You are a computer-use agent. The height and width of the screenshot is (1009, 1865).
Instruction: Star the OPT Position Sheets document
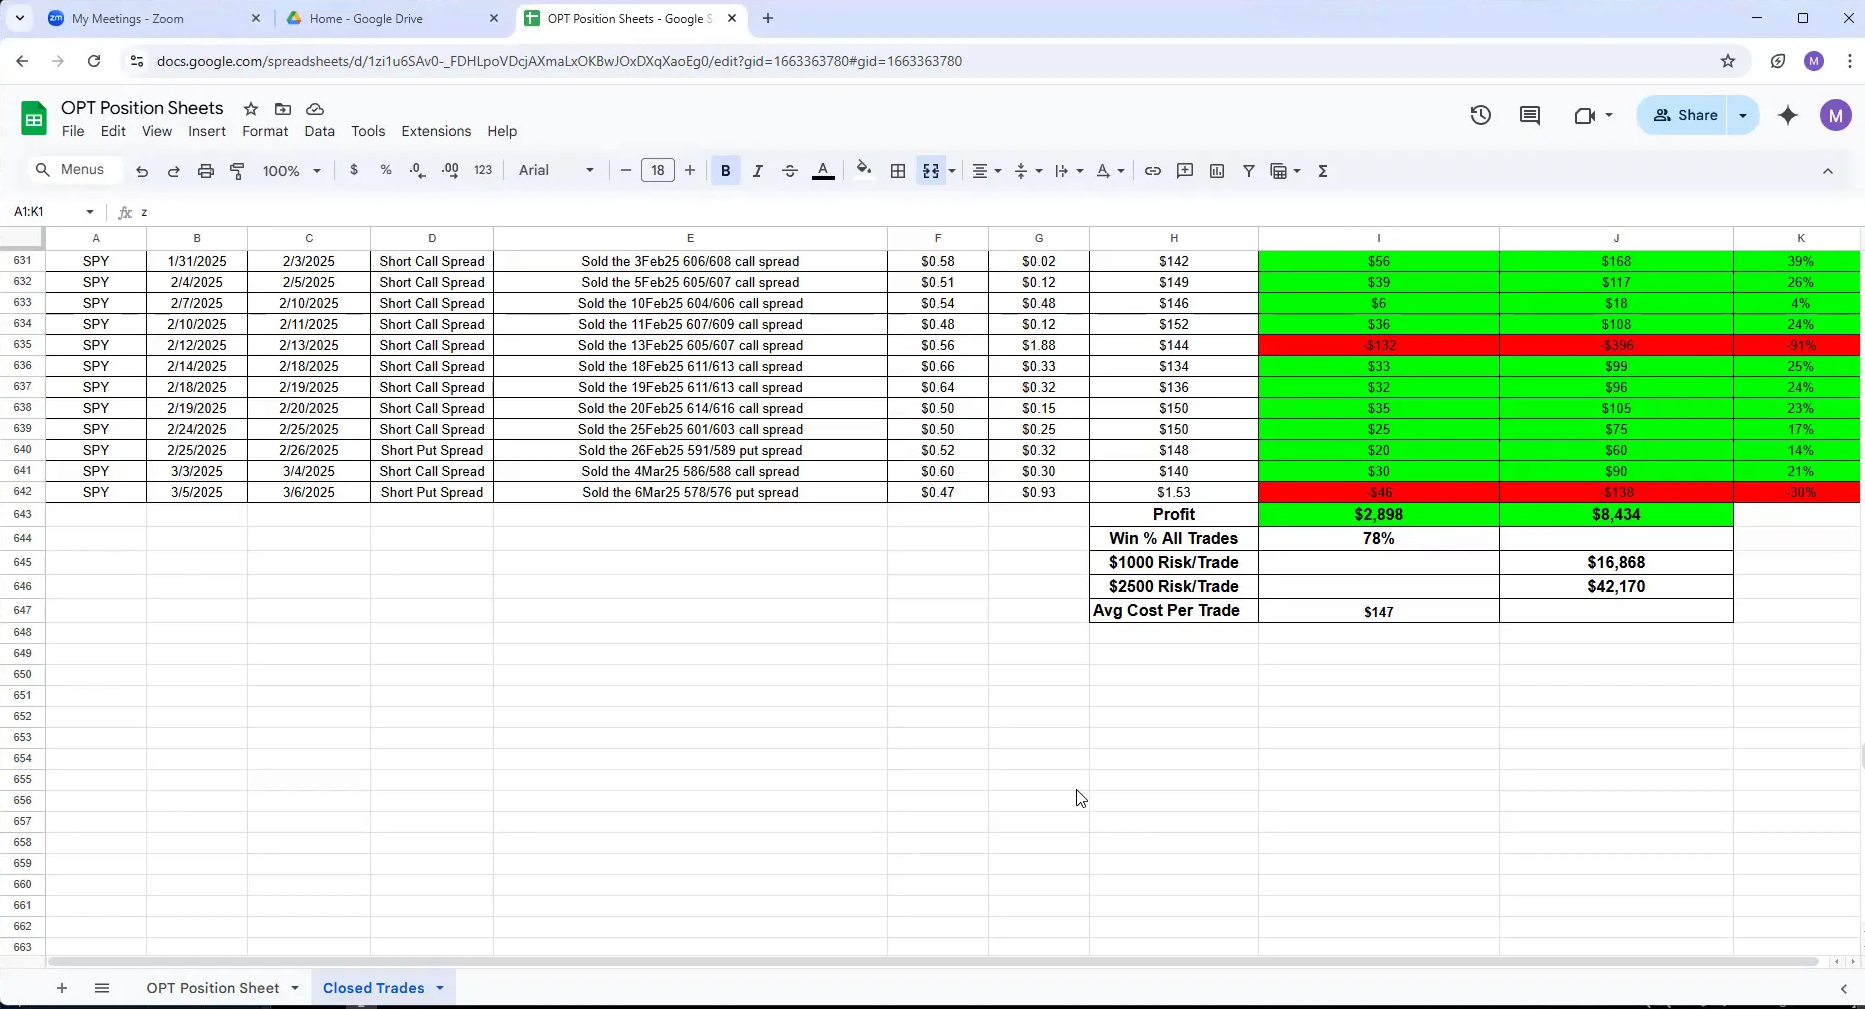point(251,109)
